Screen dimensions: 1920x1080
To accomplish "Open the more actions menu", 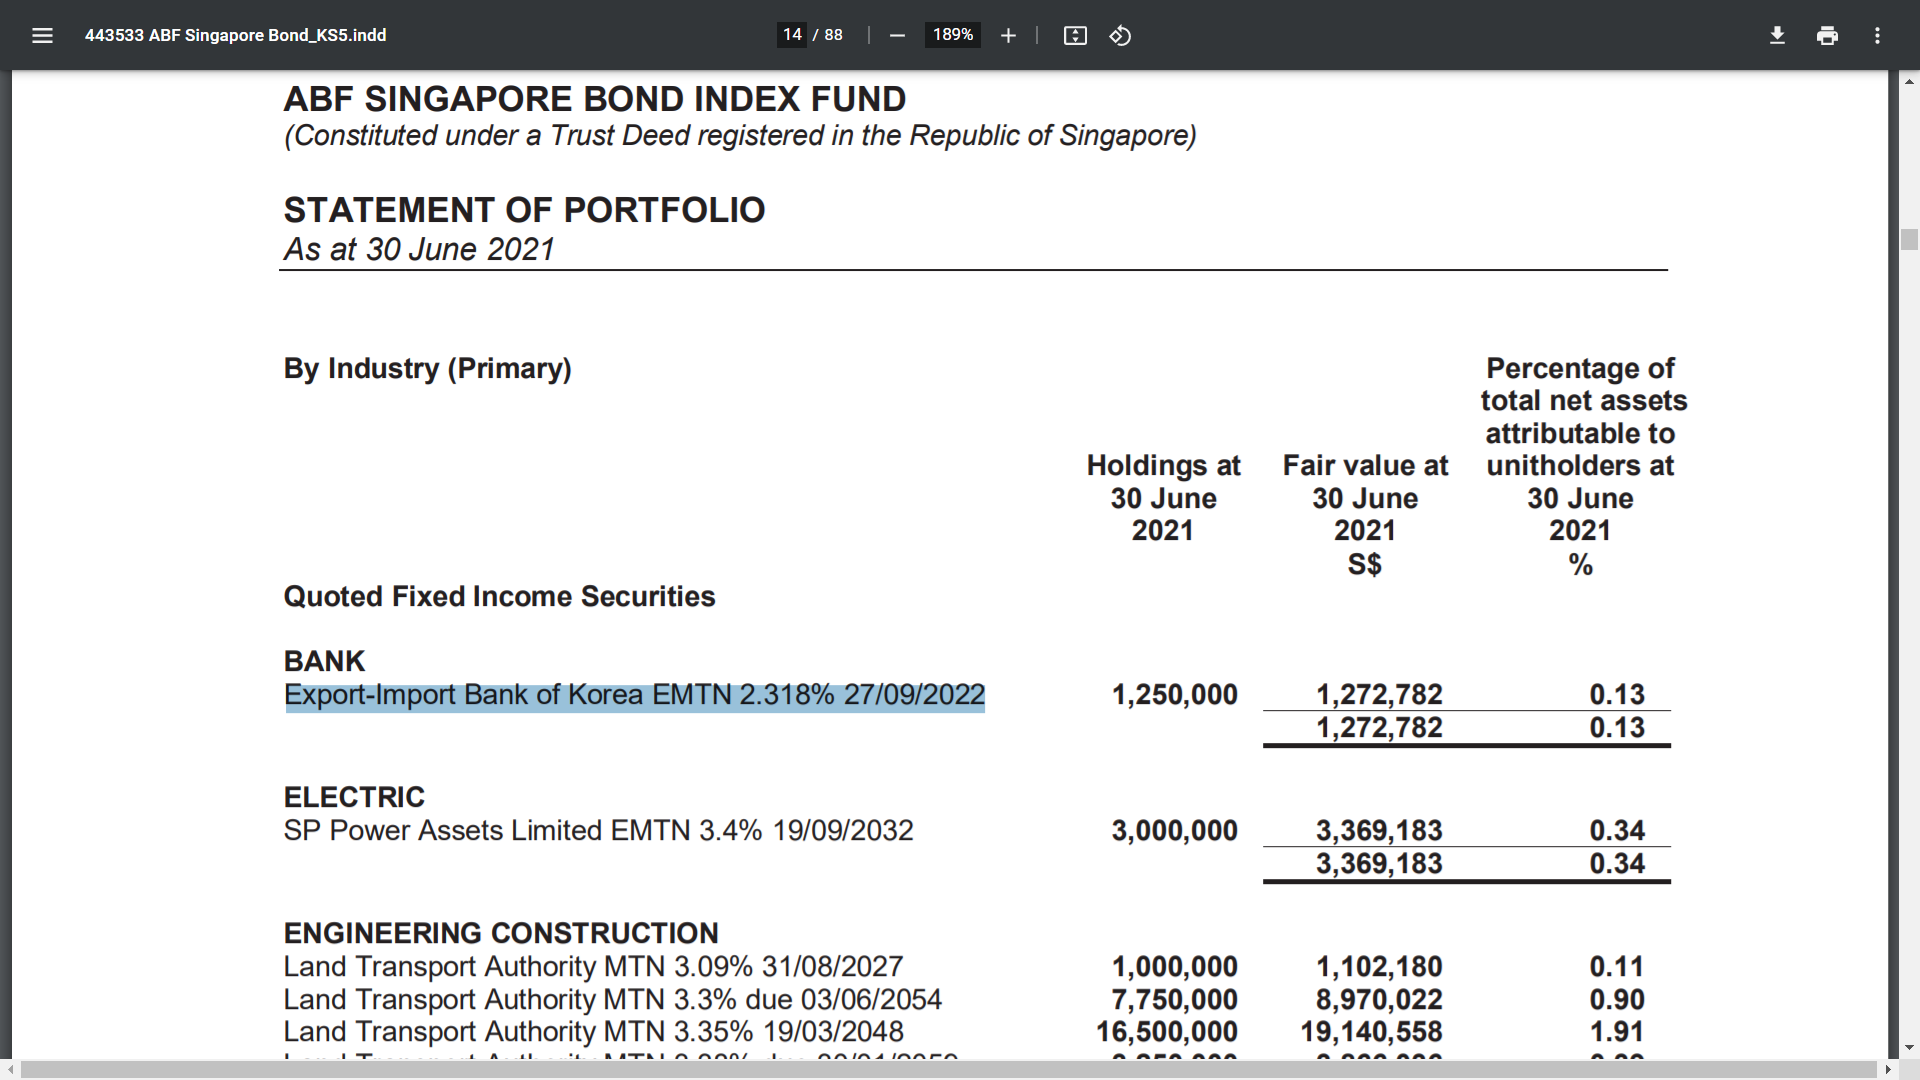I will coord(1877,36).
